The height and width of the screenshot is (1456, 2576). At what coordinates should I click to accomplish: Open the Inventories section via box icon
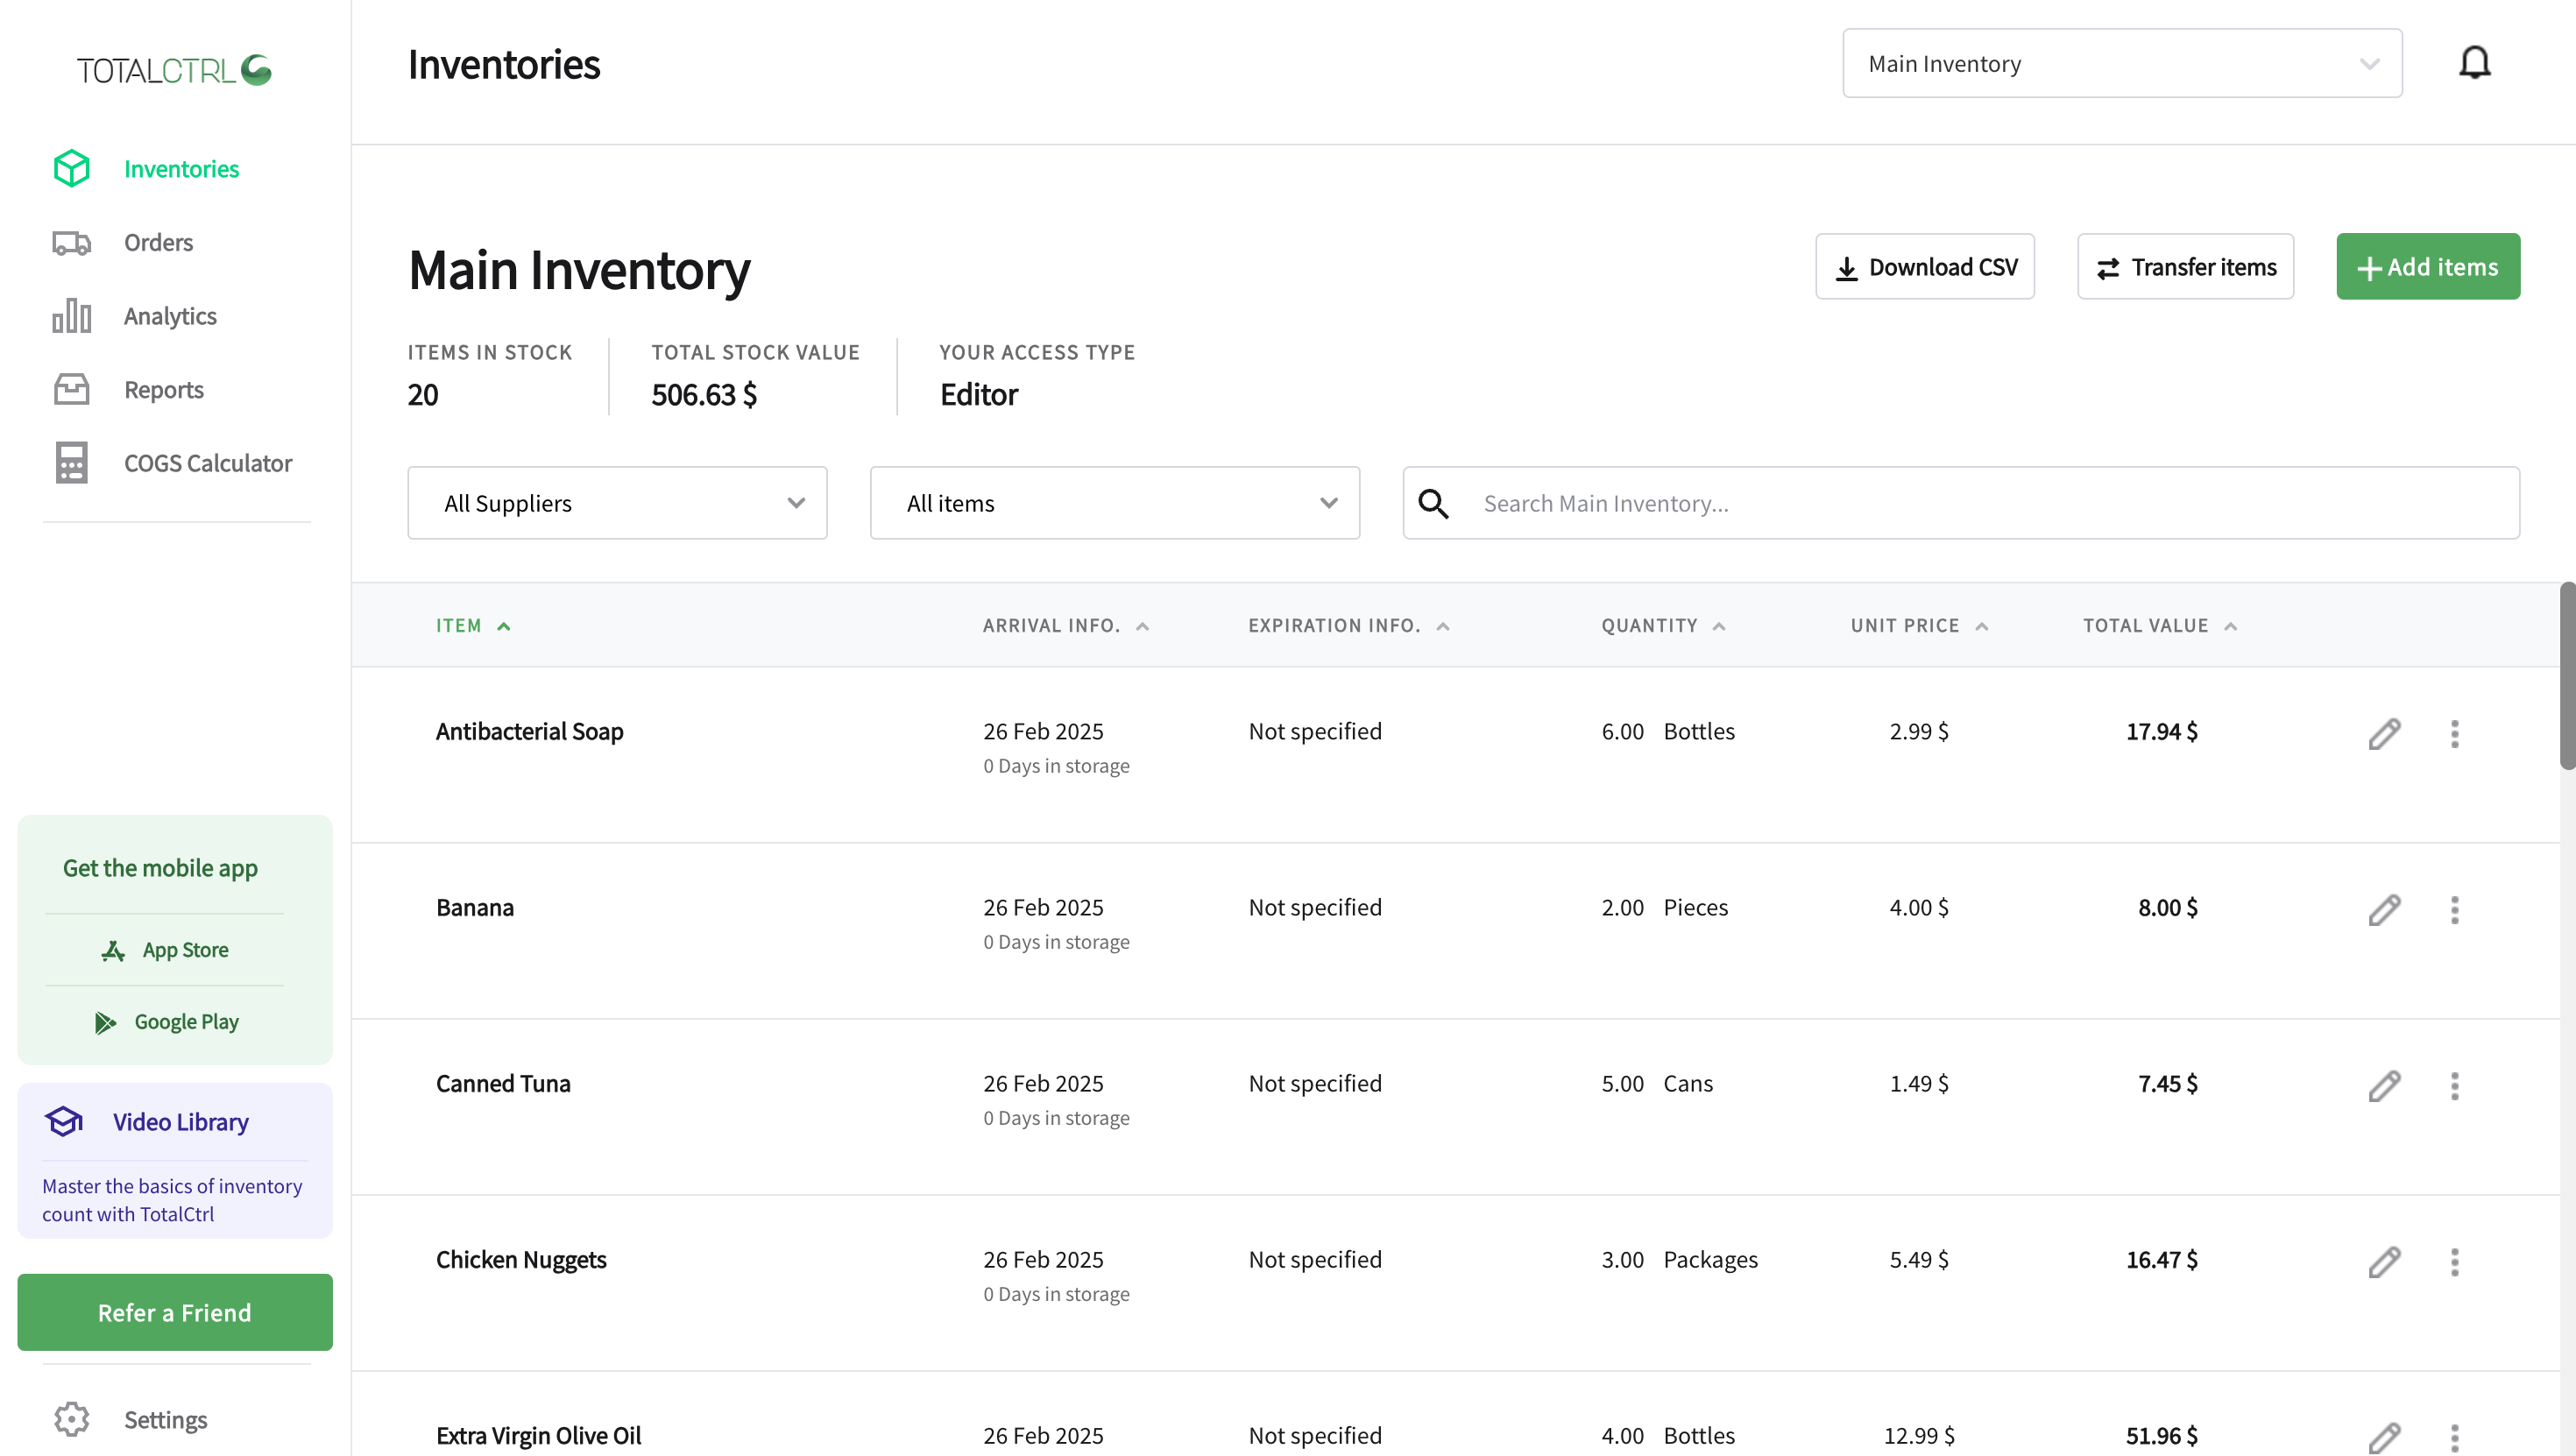coord(70,168)
